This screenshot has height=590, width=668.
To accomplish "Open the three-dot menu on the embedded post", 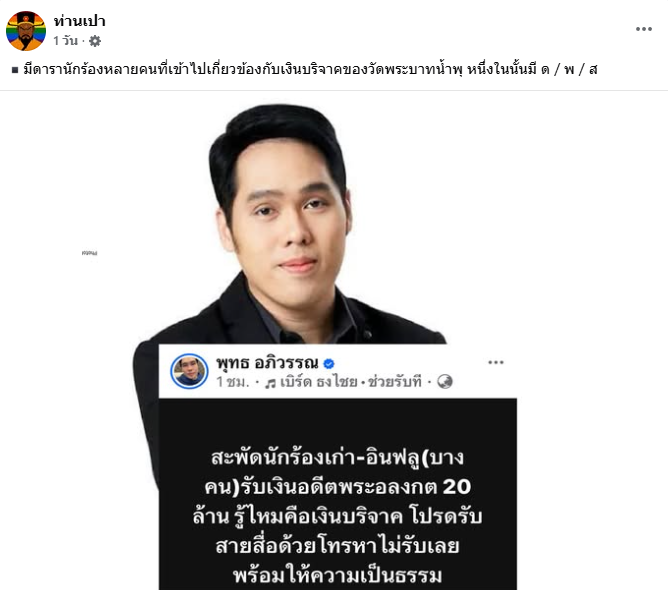I will [496, 363].
